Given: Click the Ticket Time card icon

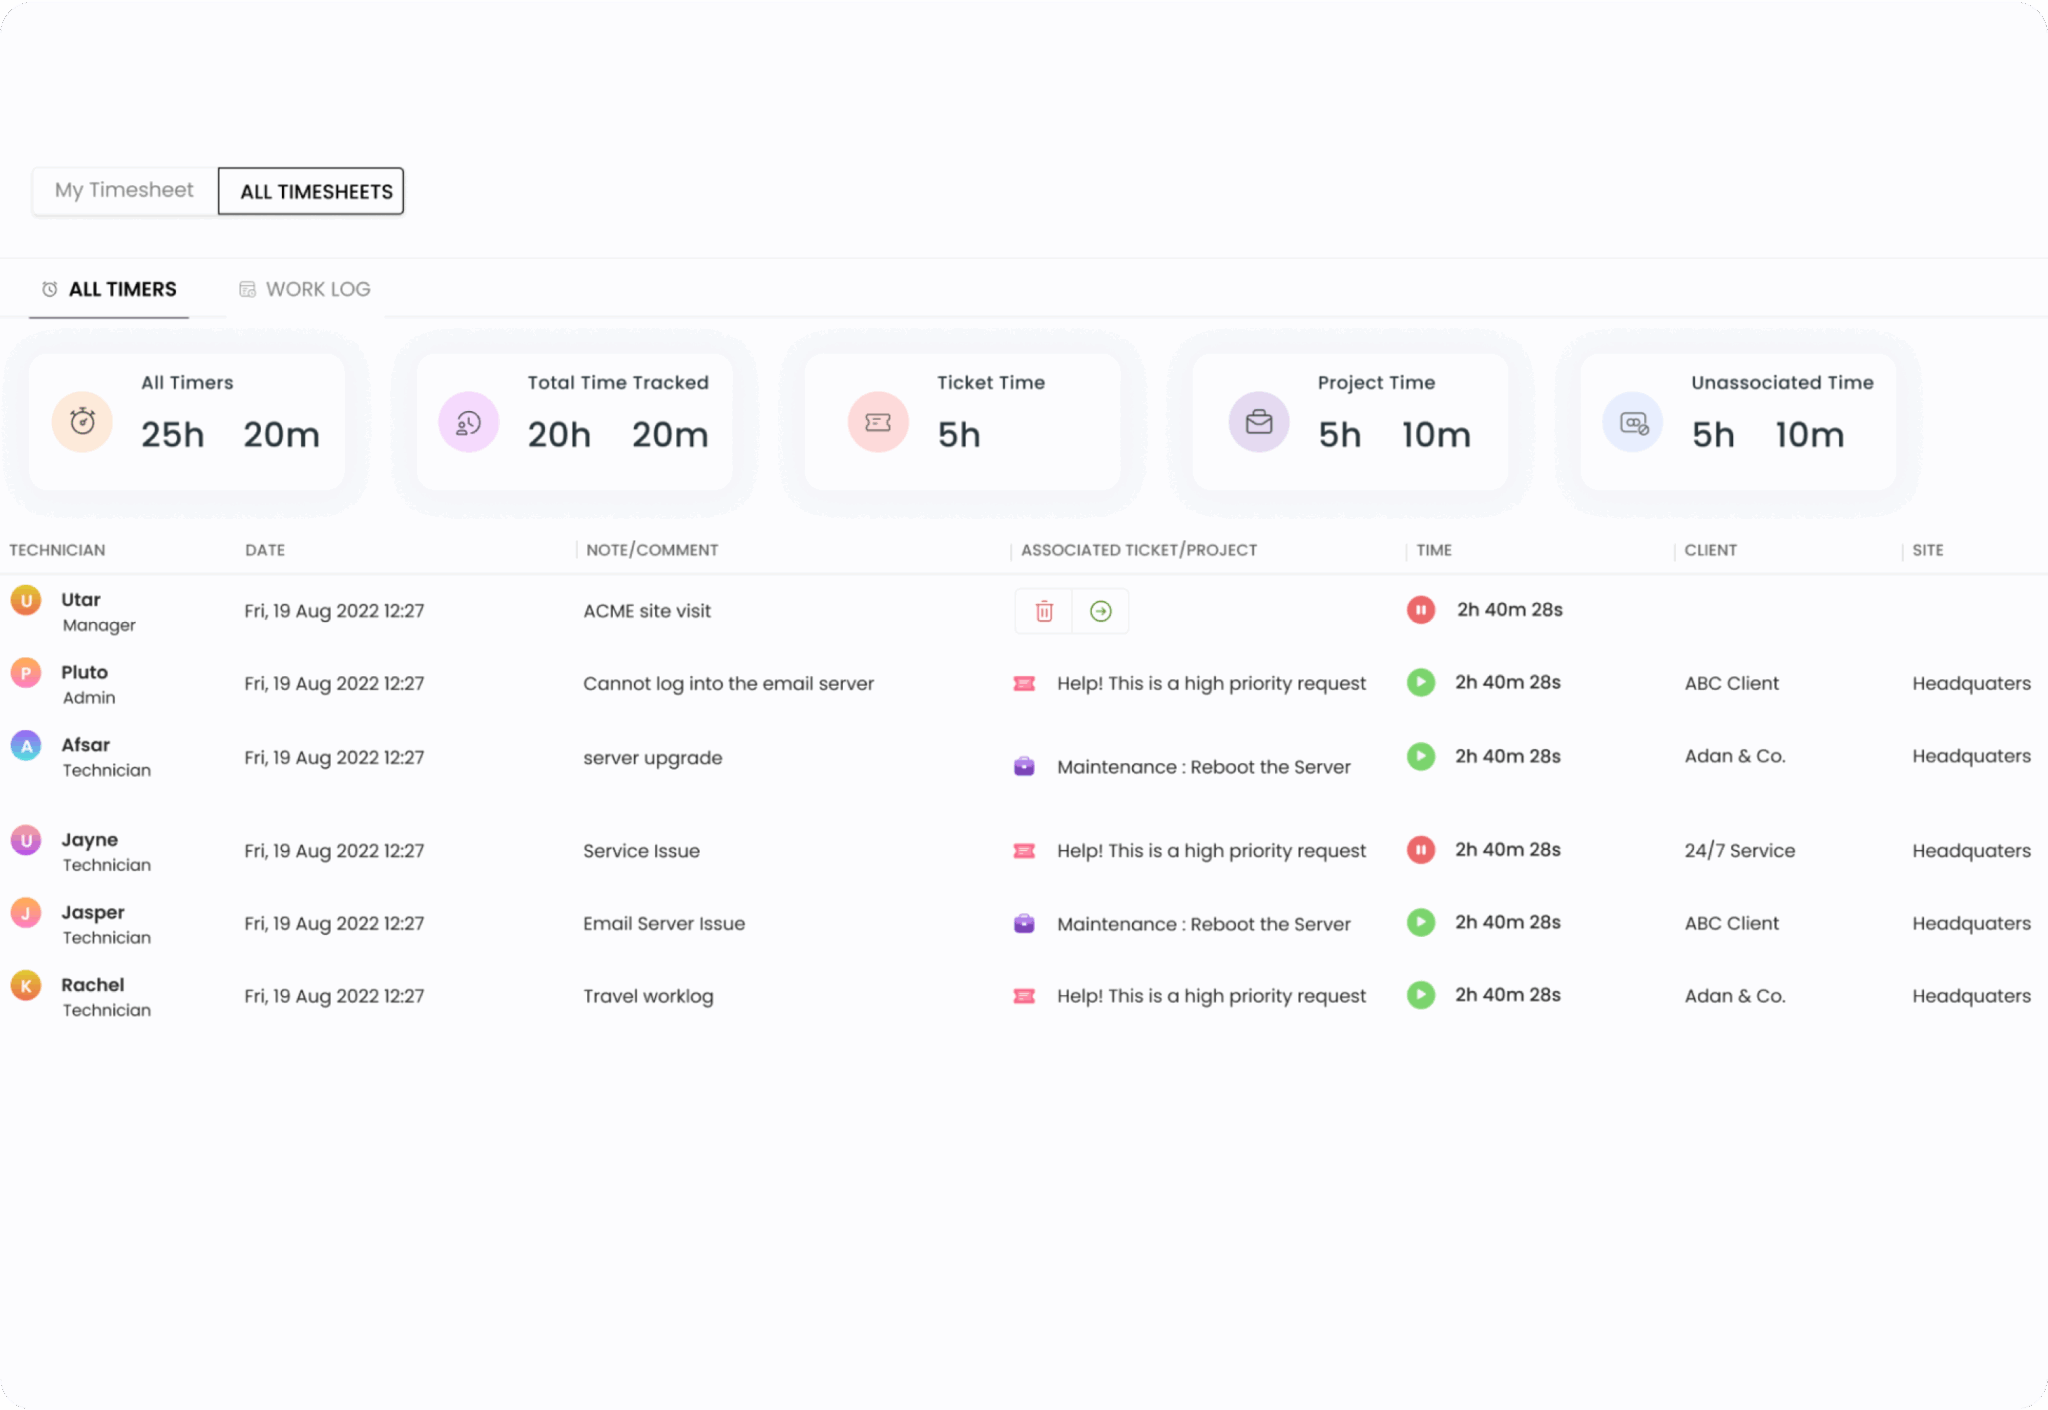Looking at the screenshot, I should pyautogui.click(x=878, y=422).
